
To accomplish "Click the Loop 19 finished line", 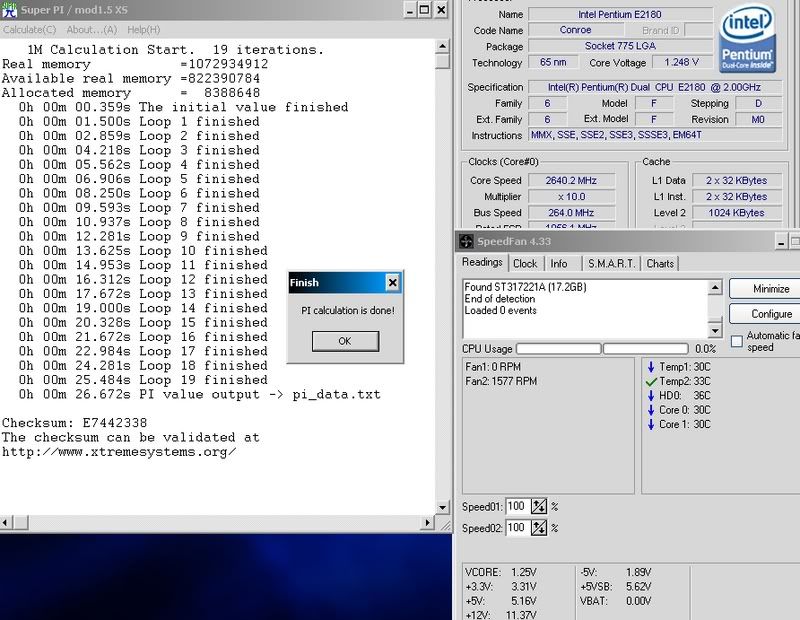I will pyautogui.click(x=143, y=380).
